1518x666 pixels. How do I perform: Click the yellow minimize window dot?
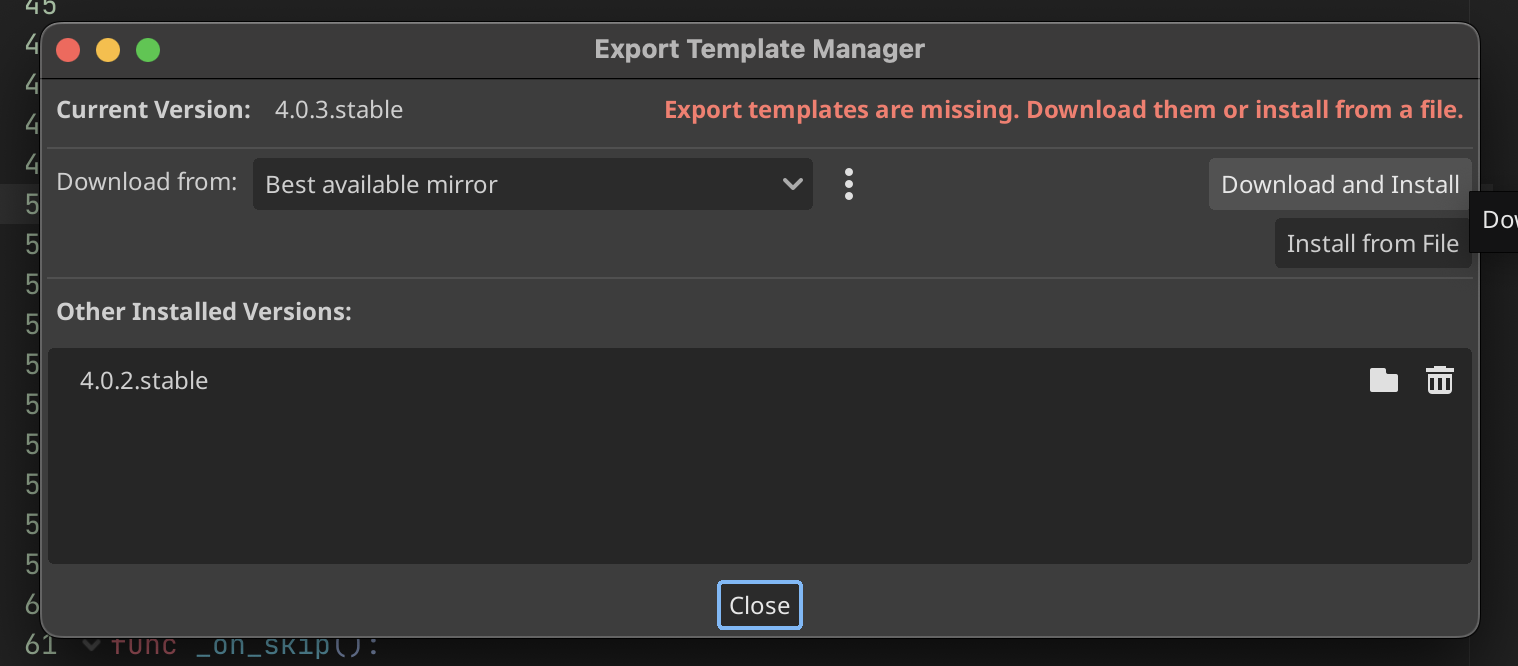coord(108,49)
